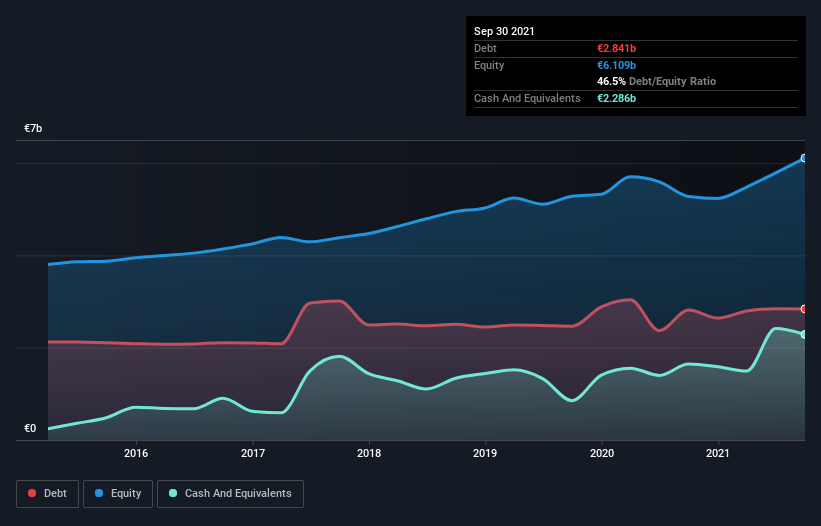The width and height of the screenshot is (821, 526).
Task: Select the 2018 x-axis label
Action: point(369,453)
